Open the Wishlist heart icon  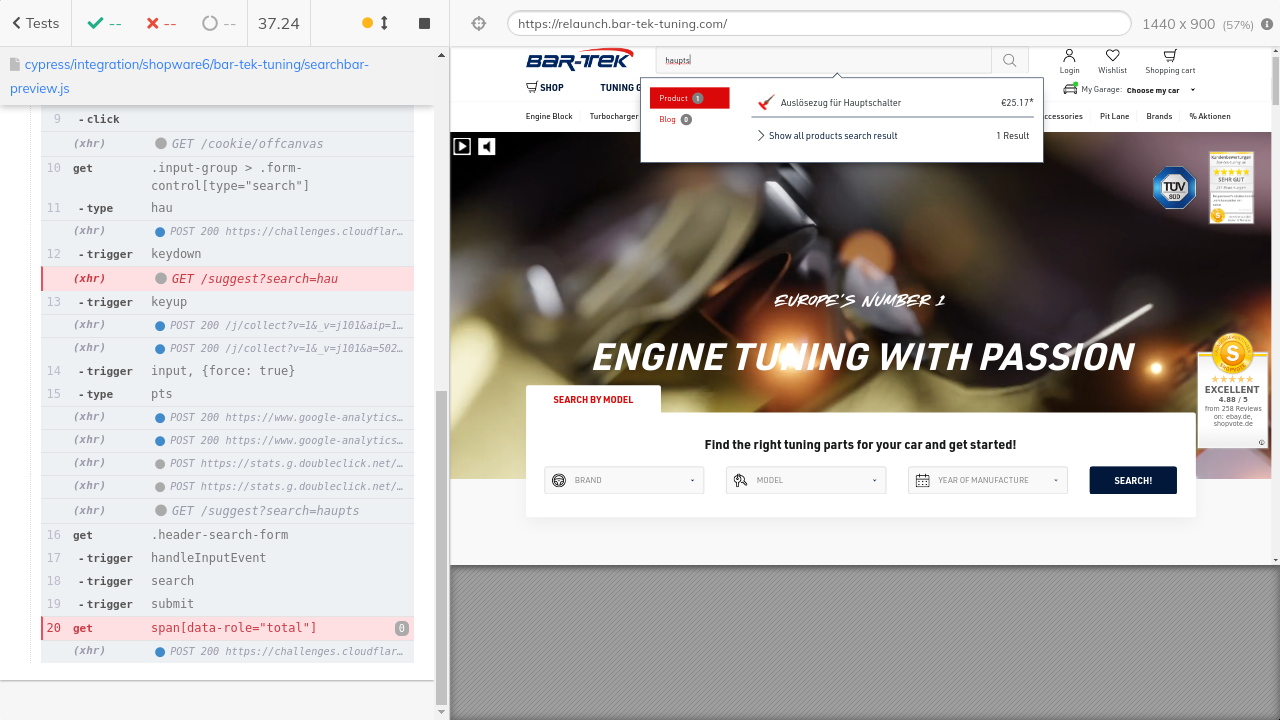pos(1112,56)
